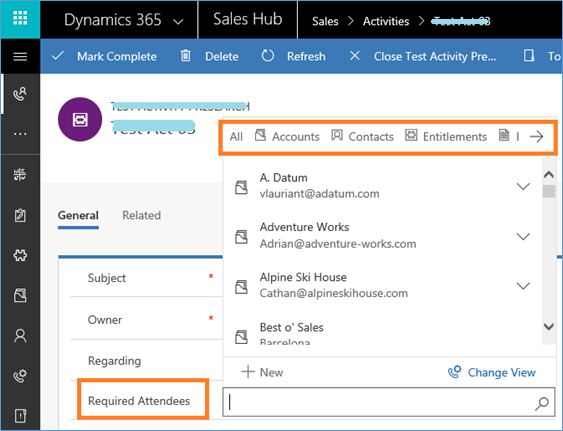The height and width of the screenshot is (431, 563).
Task: Select A. Datum lookup result
Action: tap(382, 186)
